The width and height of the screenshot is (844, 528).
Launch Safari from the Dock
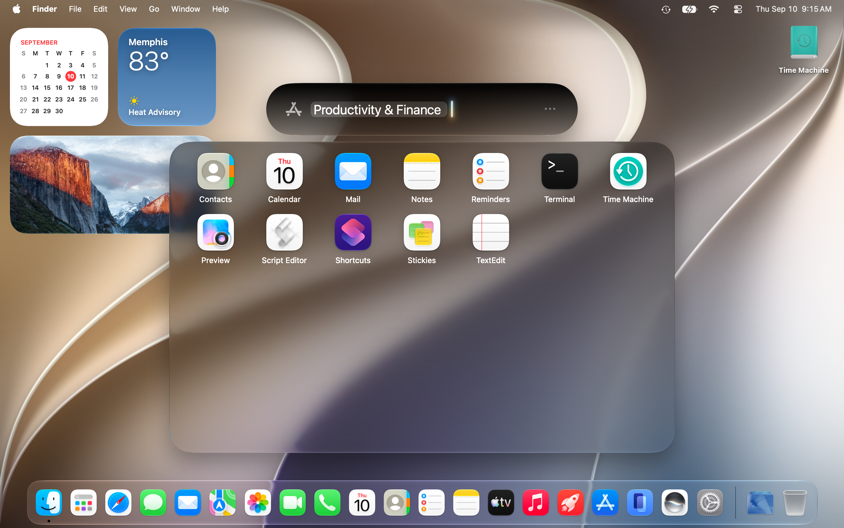coord(118,503)
